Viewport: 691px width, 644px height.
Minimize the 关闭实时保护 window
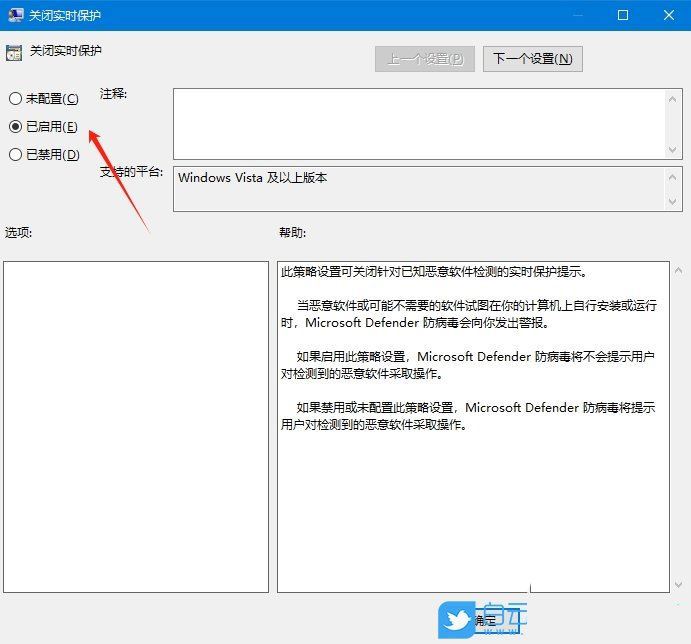click(578, 15)
